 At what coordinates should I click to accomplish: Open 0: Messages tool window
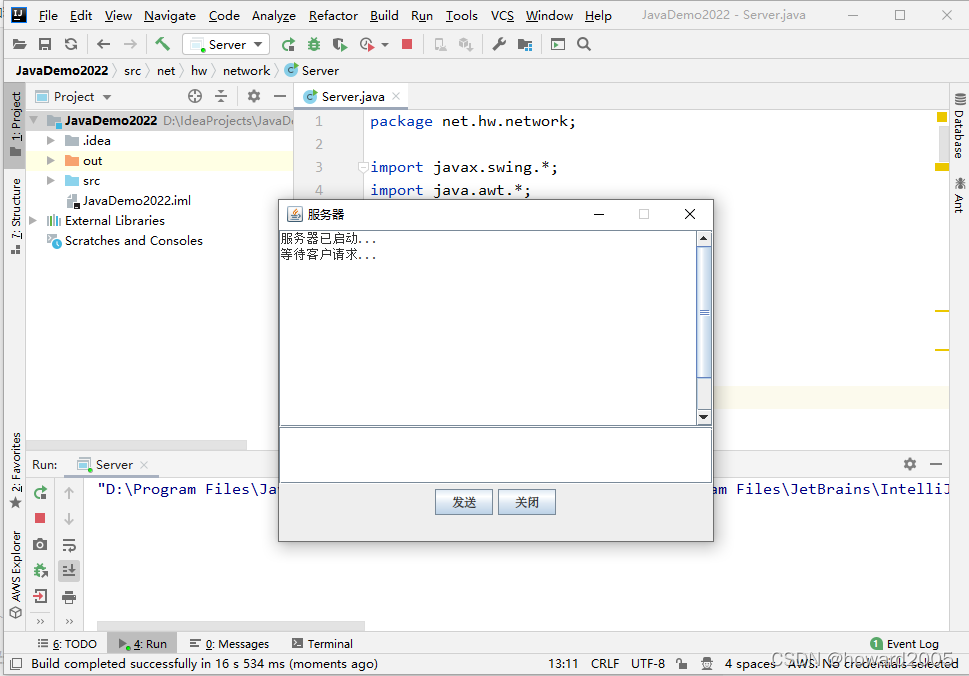pos(229,643)
